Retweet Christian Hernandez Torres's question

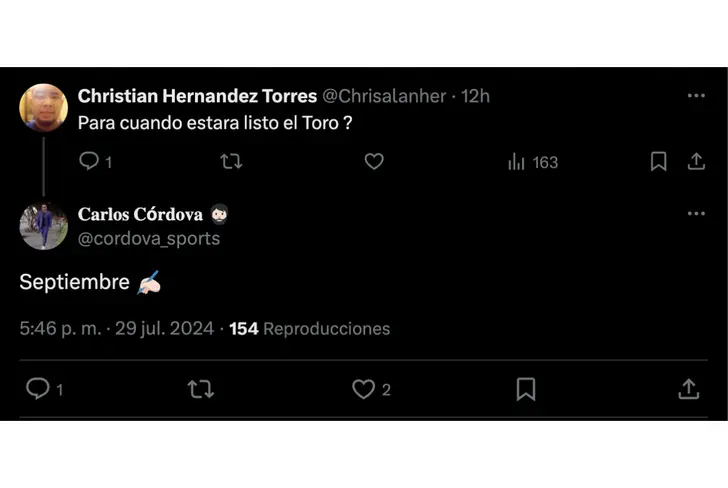[231, 161]
